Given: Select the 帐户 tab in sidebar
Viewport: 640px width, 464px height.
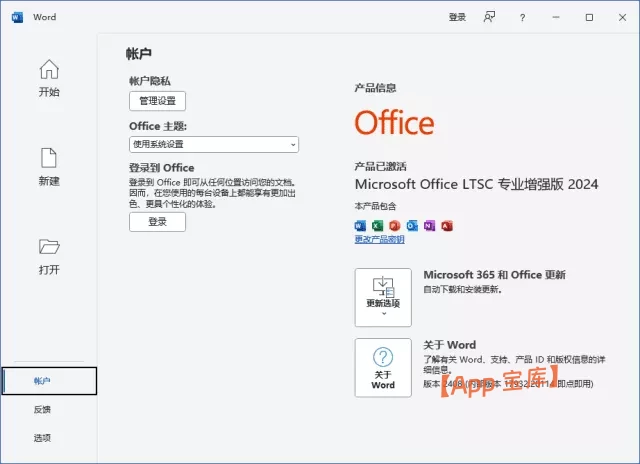Looking at the screenshot, I should [x=49, y=381].
